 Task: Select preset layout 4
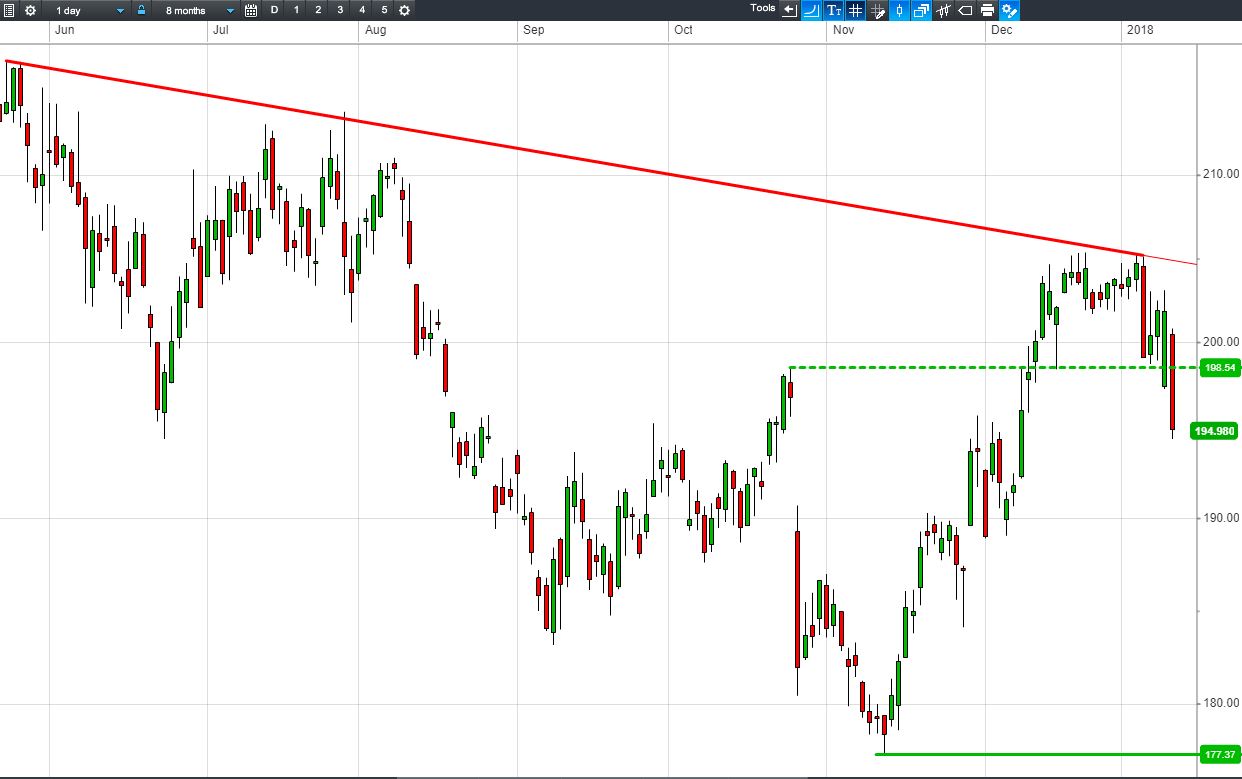pos(362,10)
